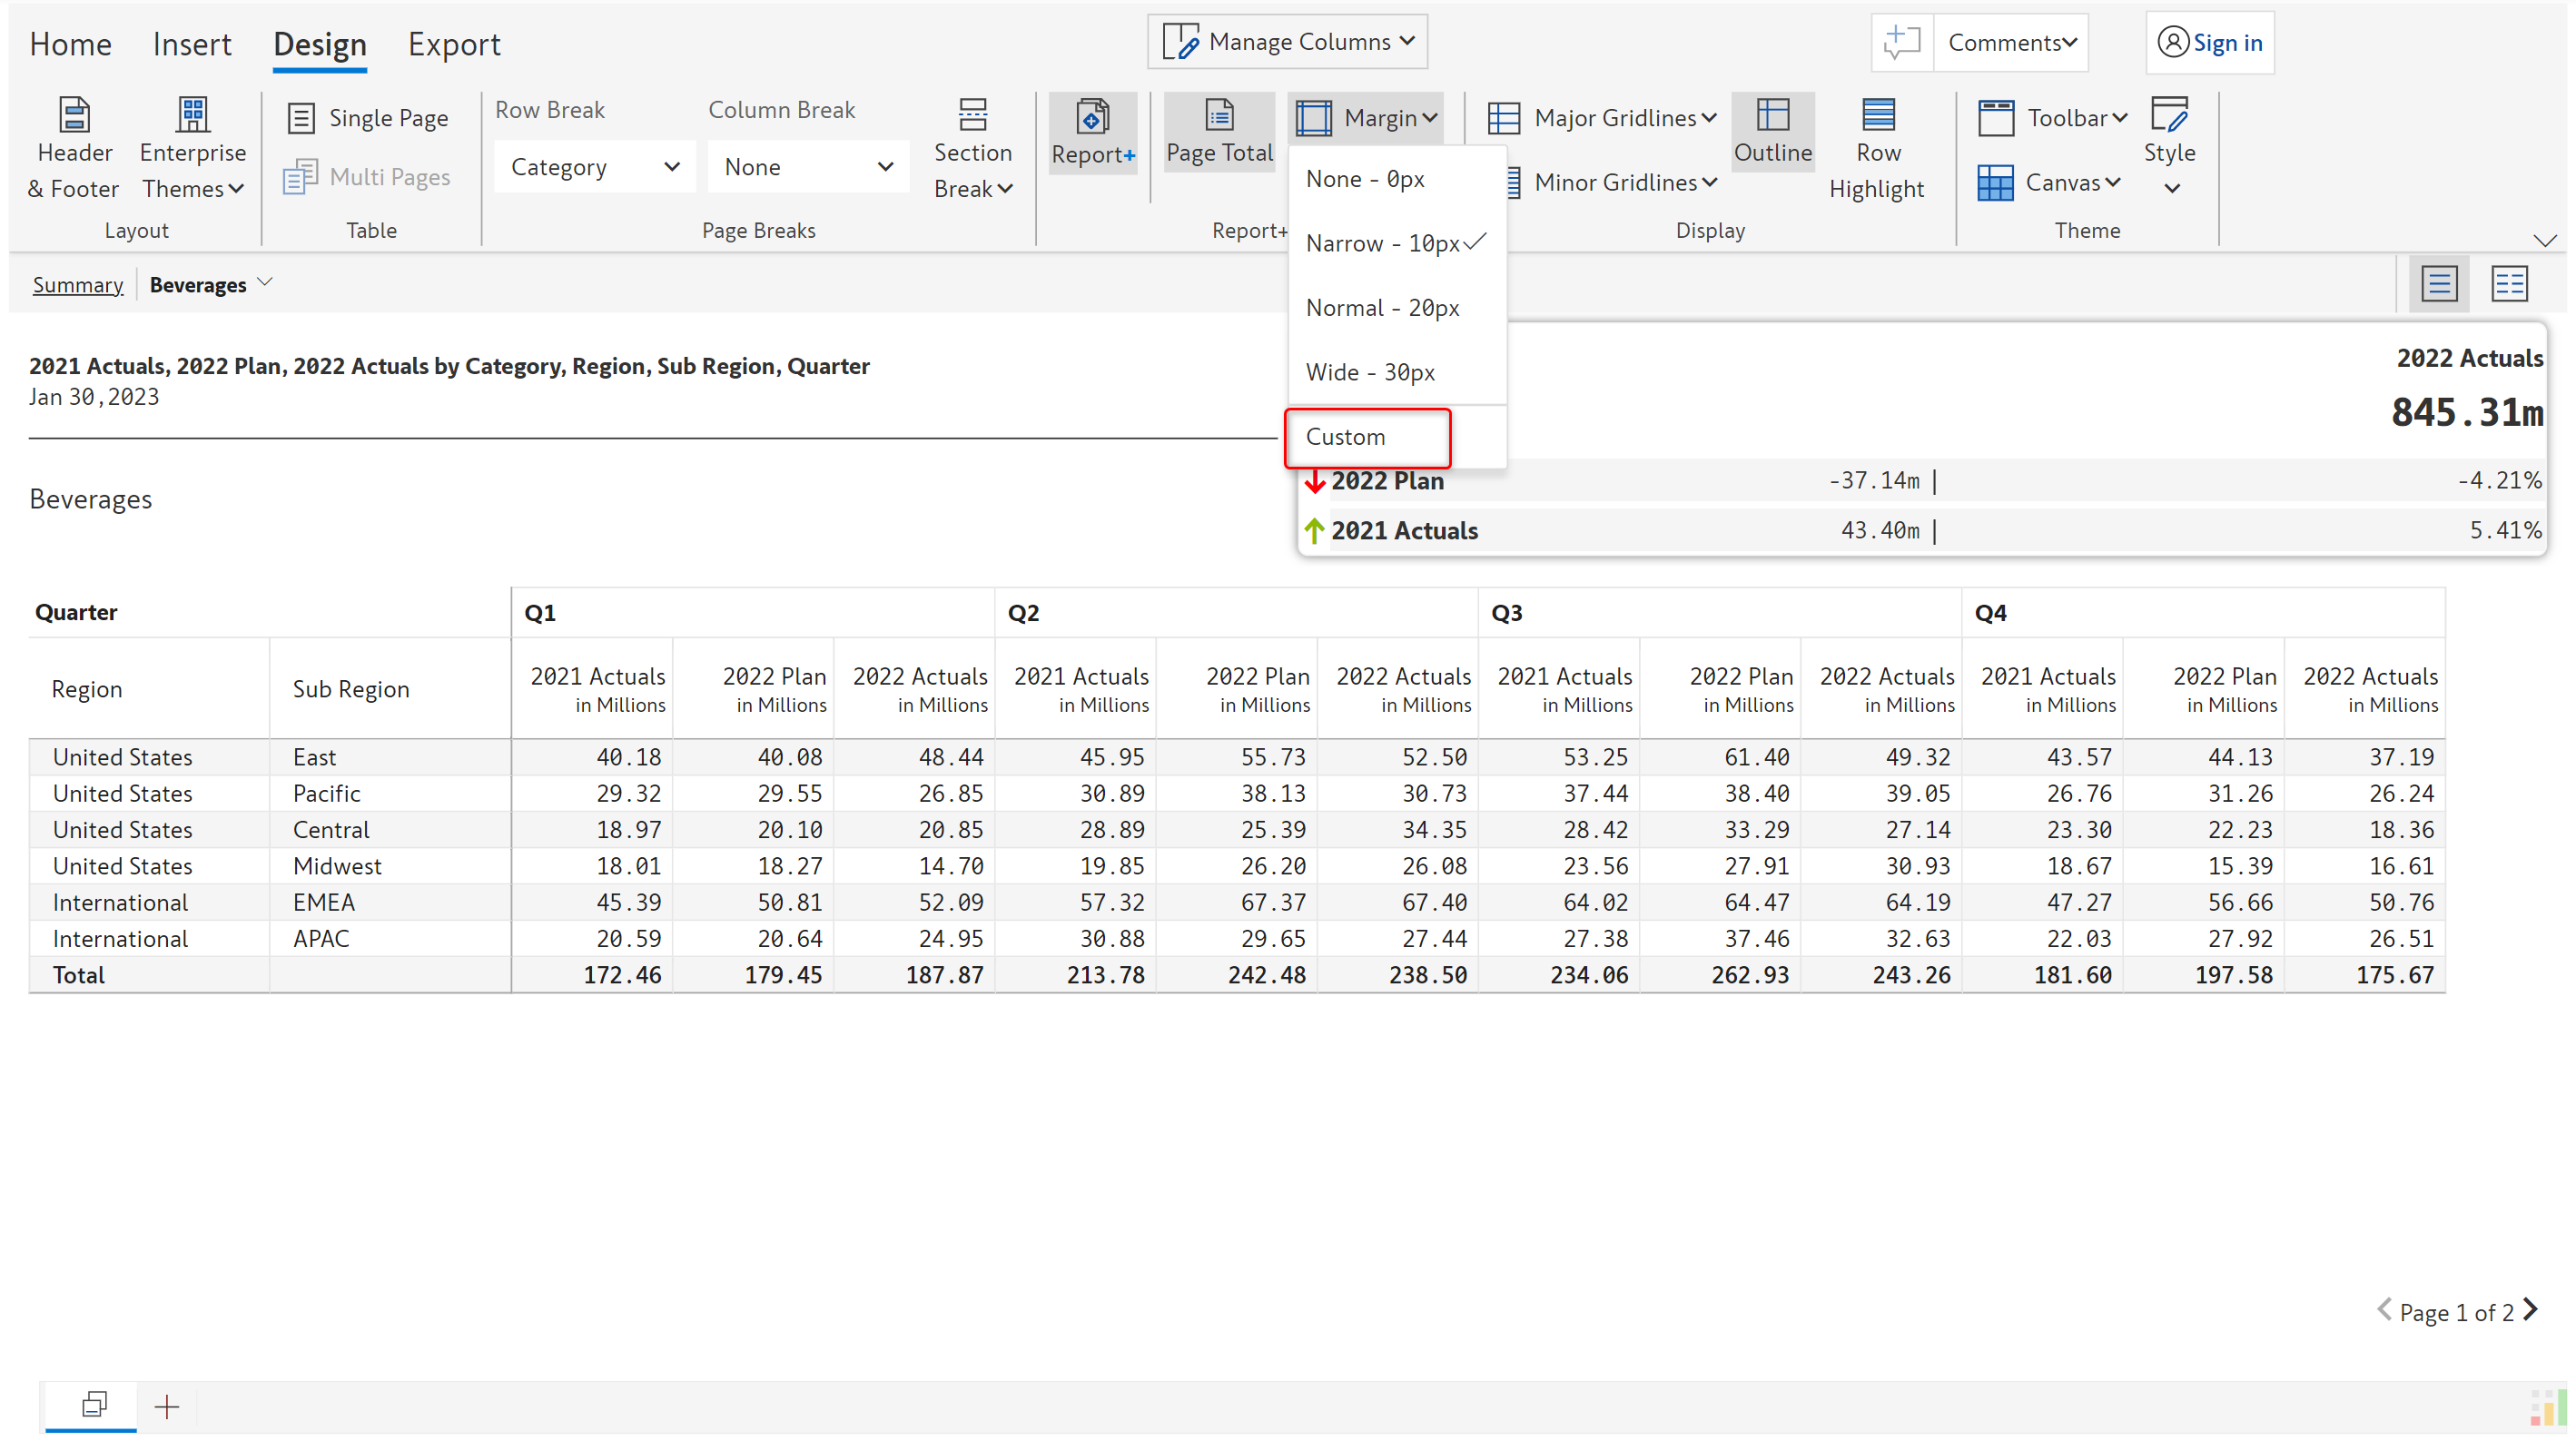Open the Report+ feature icon
Viewport: 2576px width, 1441px height.
pos(1092,117)
